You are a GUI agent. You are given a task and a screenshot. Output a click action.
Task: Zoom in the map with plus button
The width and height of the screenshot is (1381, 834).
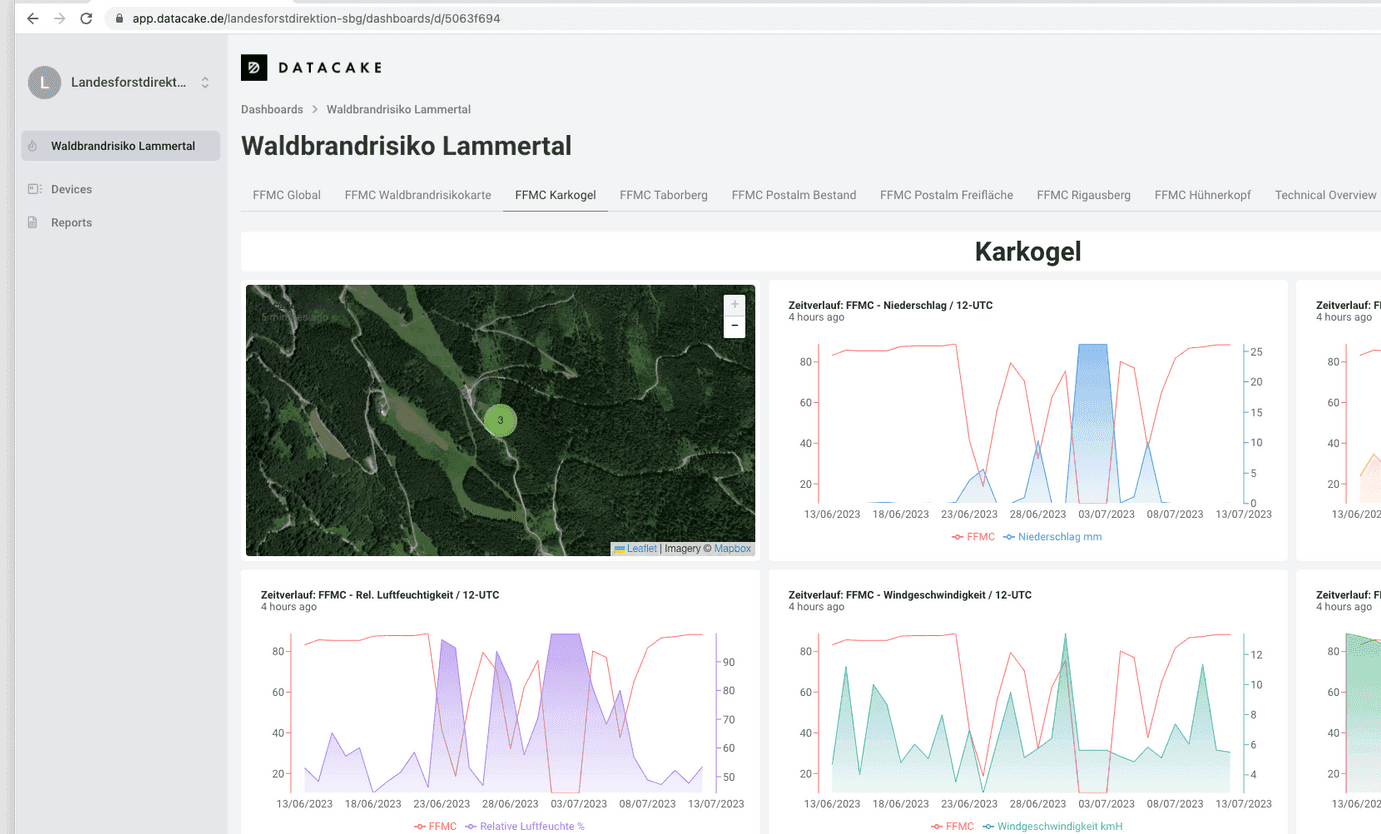(x=734, y=304)
